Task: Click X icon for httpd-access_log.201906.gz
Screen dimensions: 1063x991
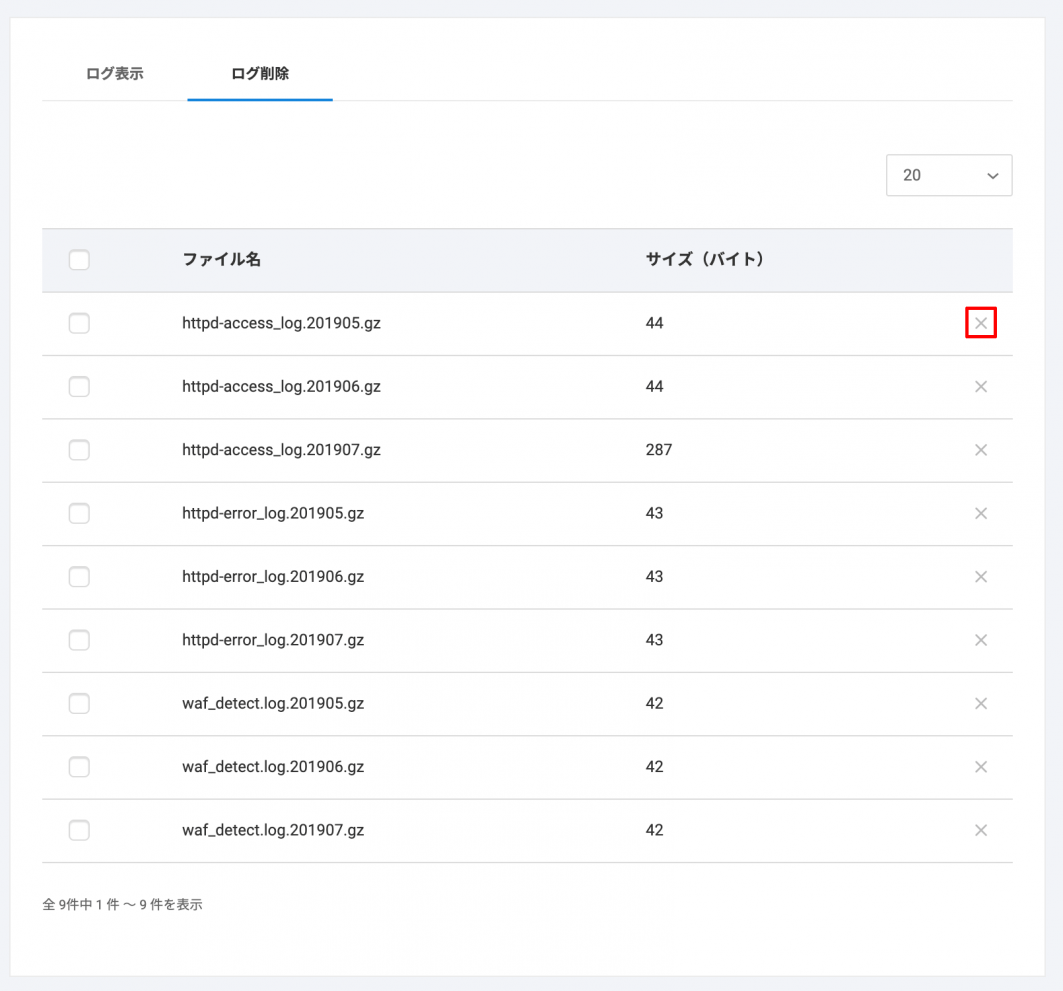Action: coord(980,387)
